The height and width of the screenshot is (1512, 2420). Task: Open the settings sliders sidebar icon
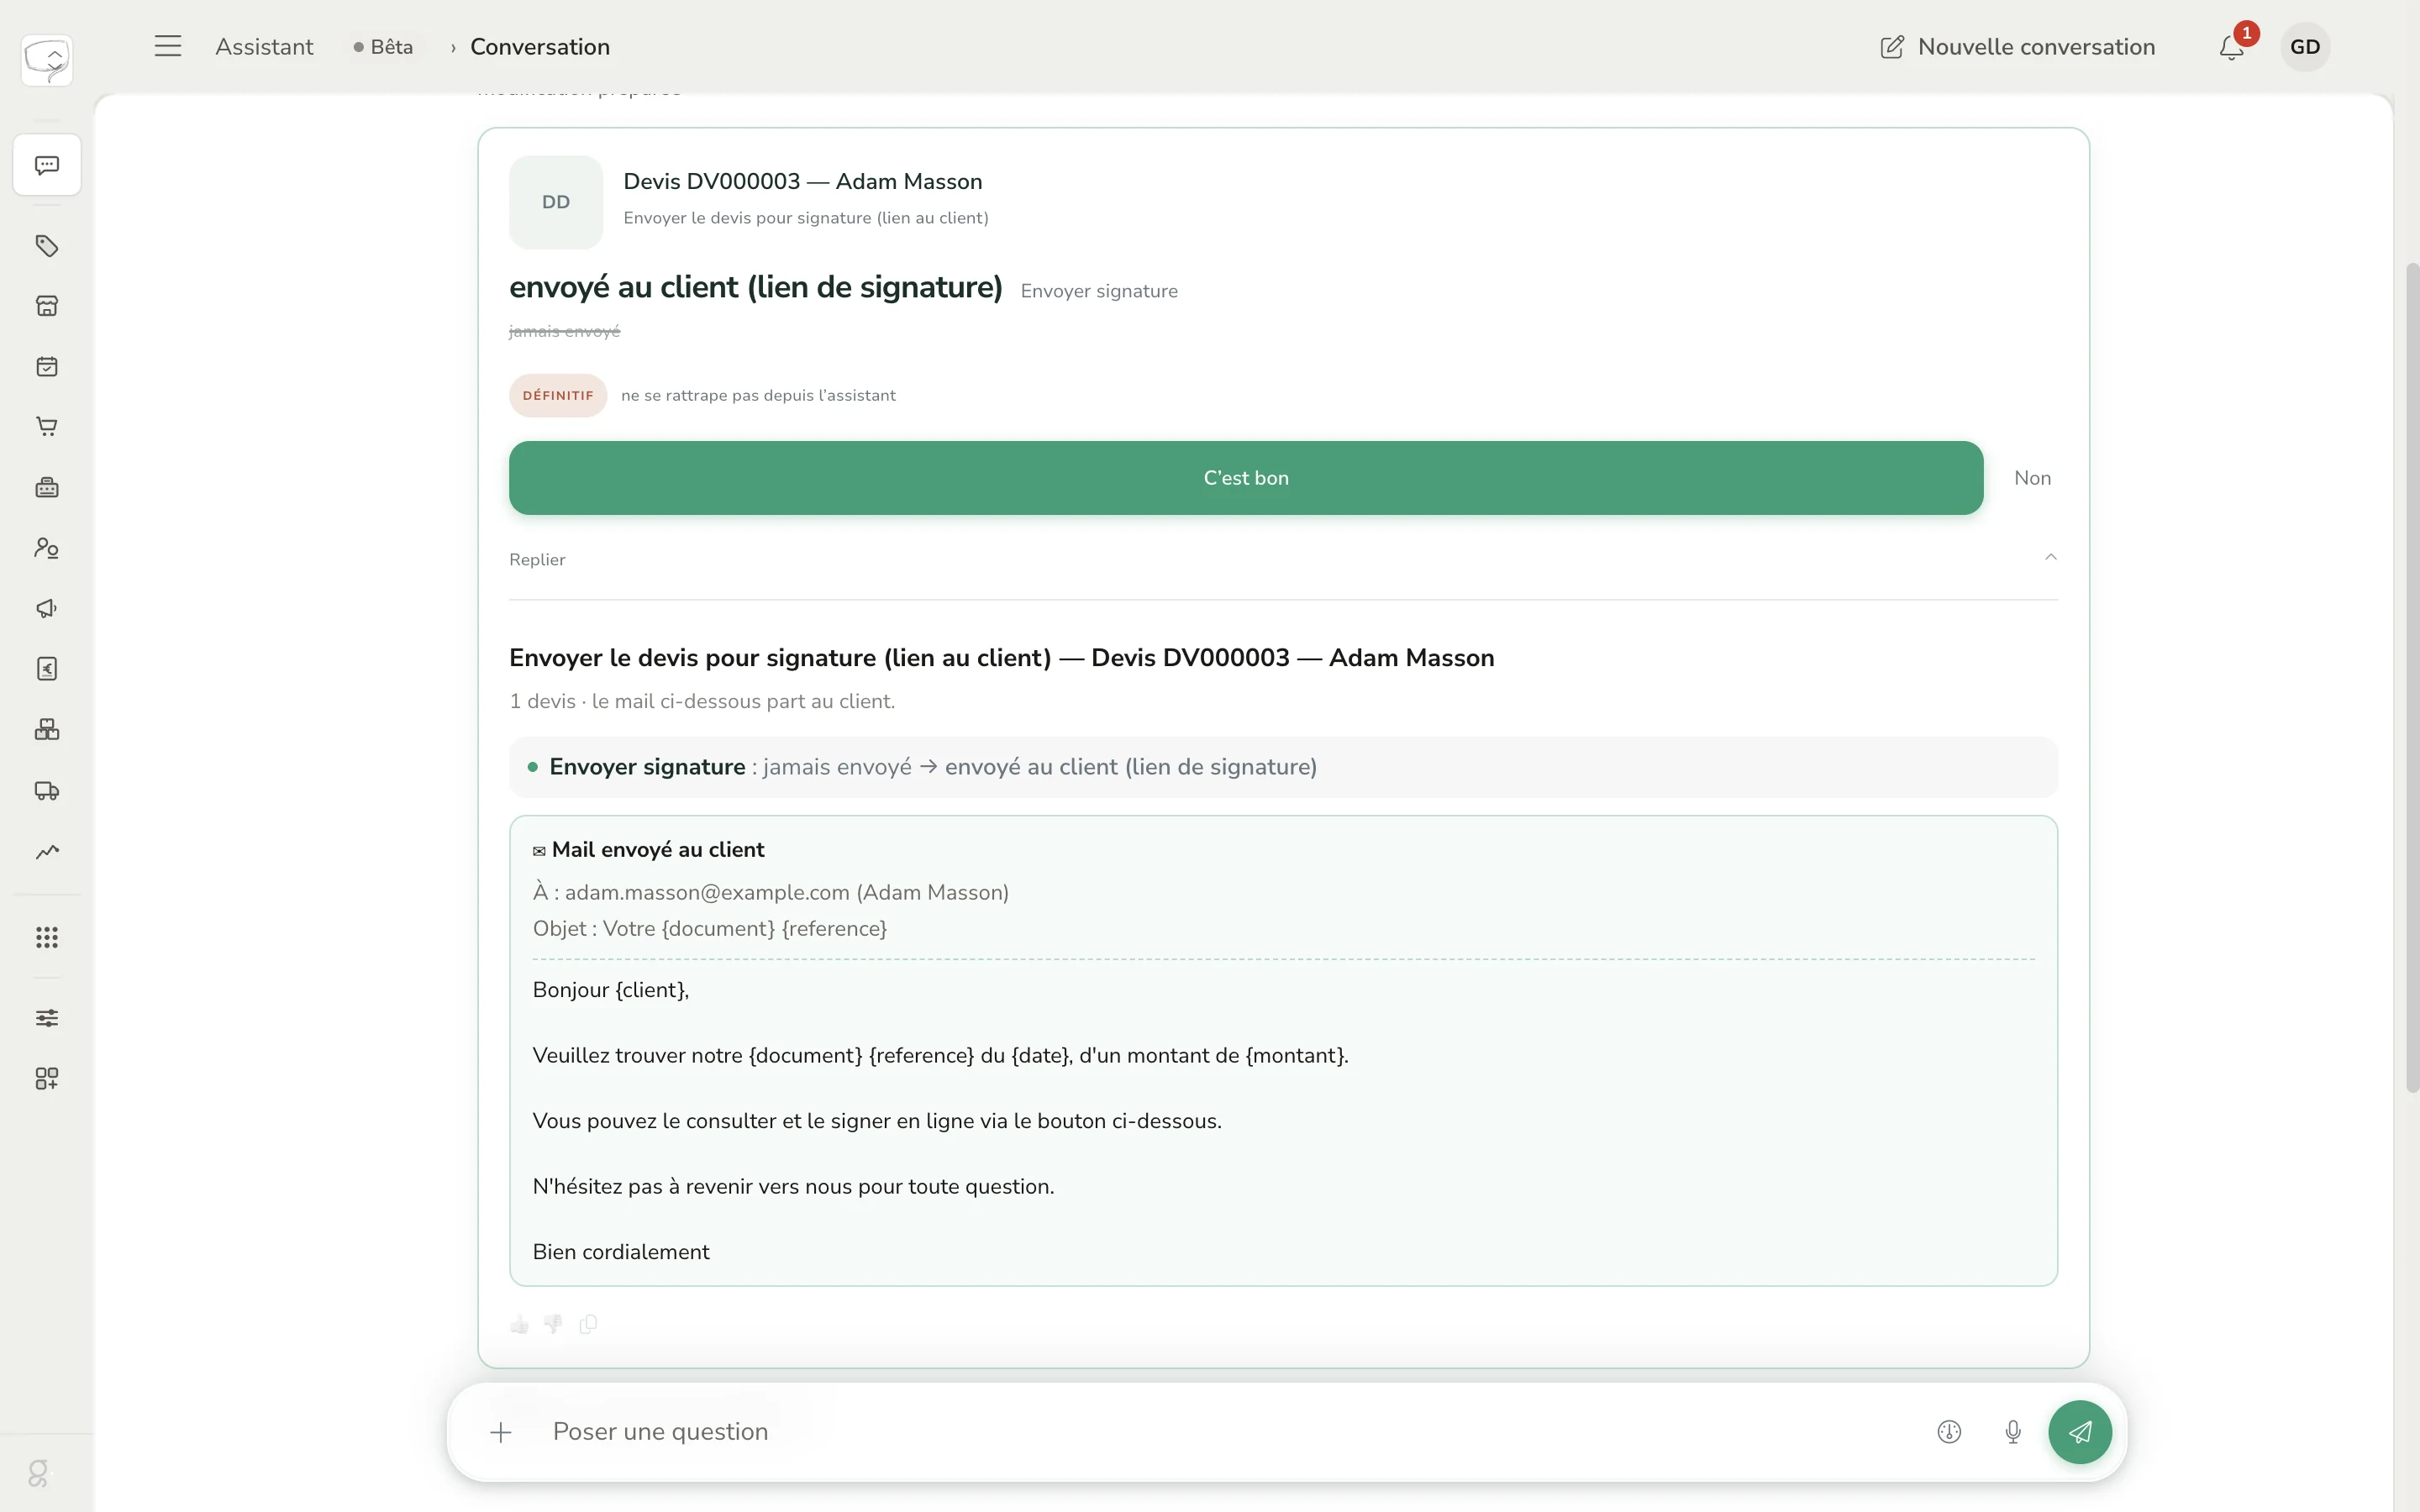click(47, 1018)
